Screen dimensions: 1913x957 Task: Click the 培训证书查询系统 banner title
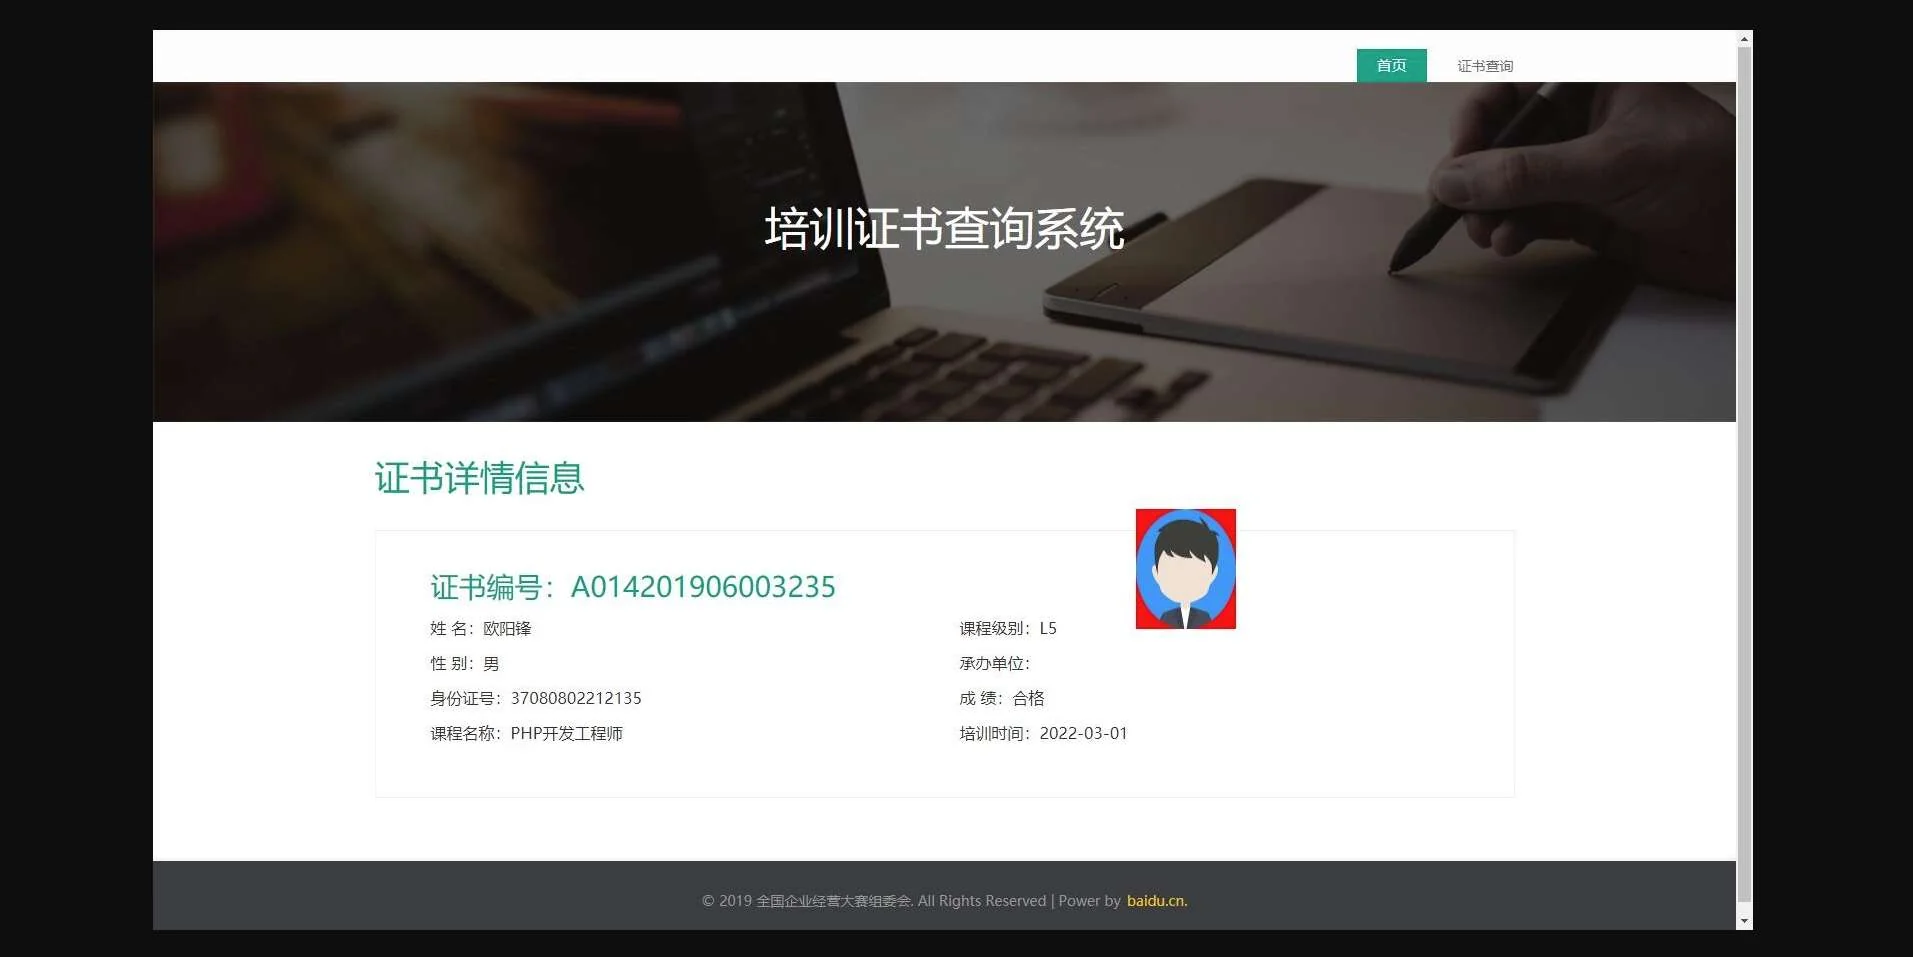pos(946,228)
